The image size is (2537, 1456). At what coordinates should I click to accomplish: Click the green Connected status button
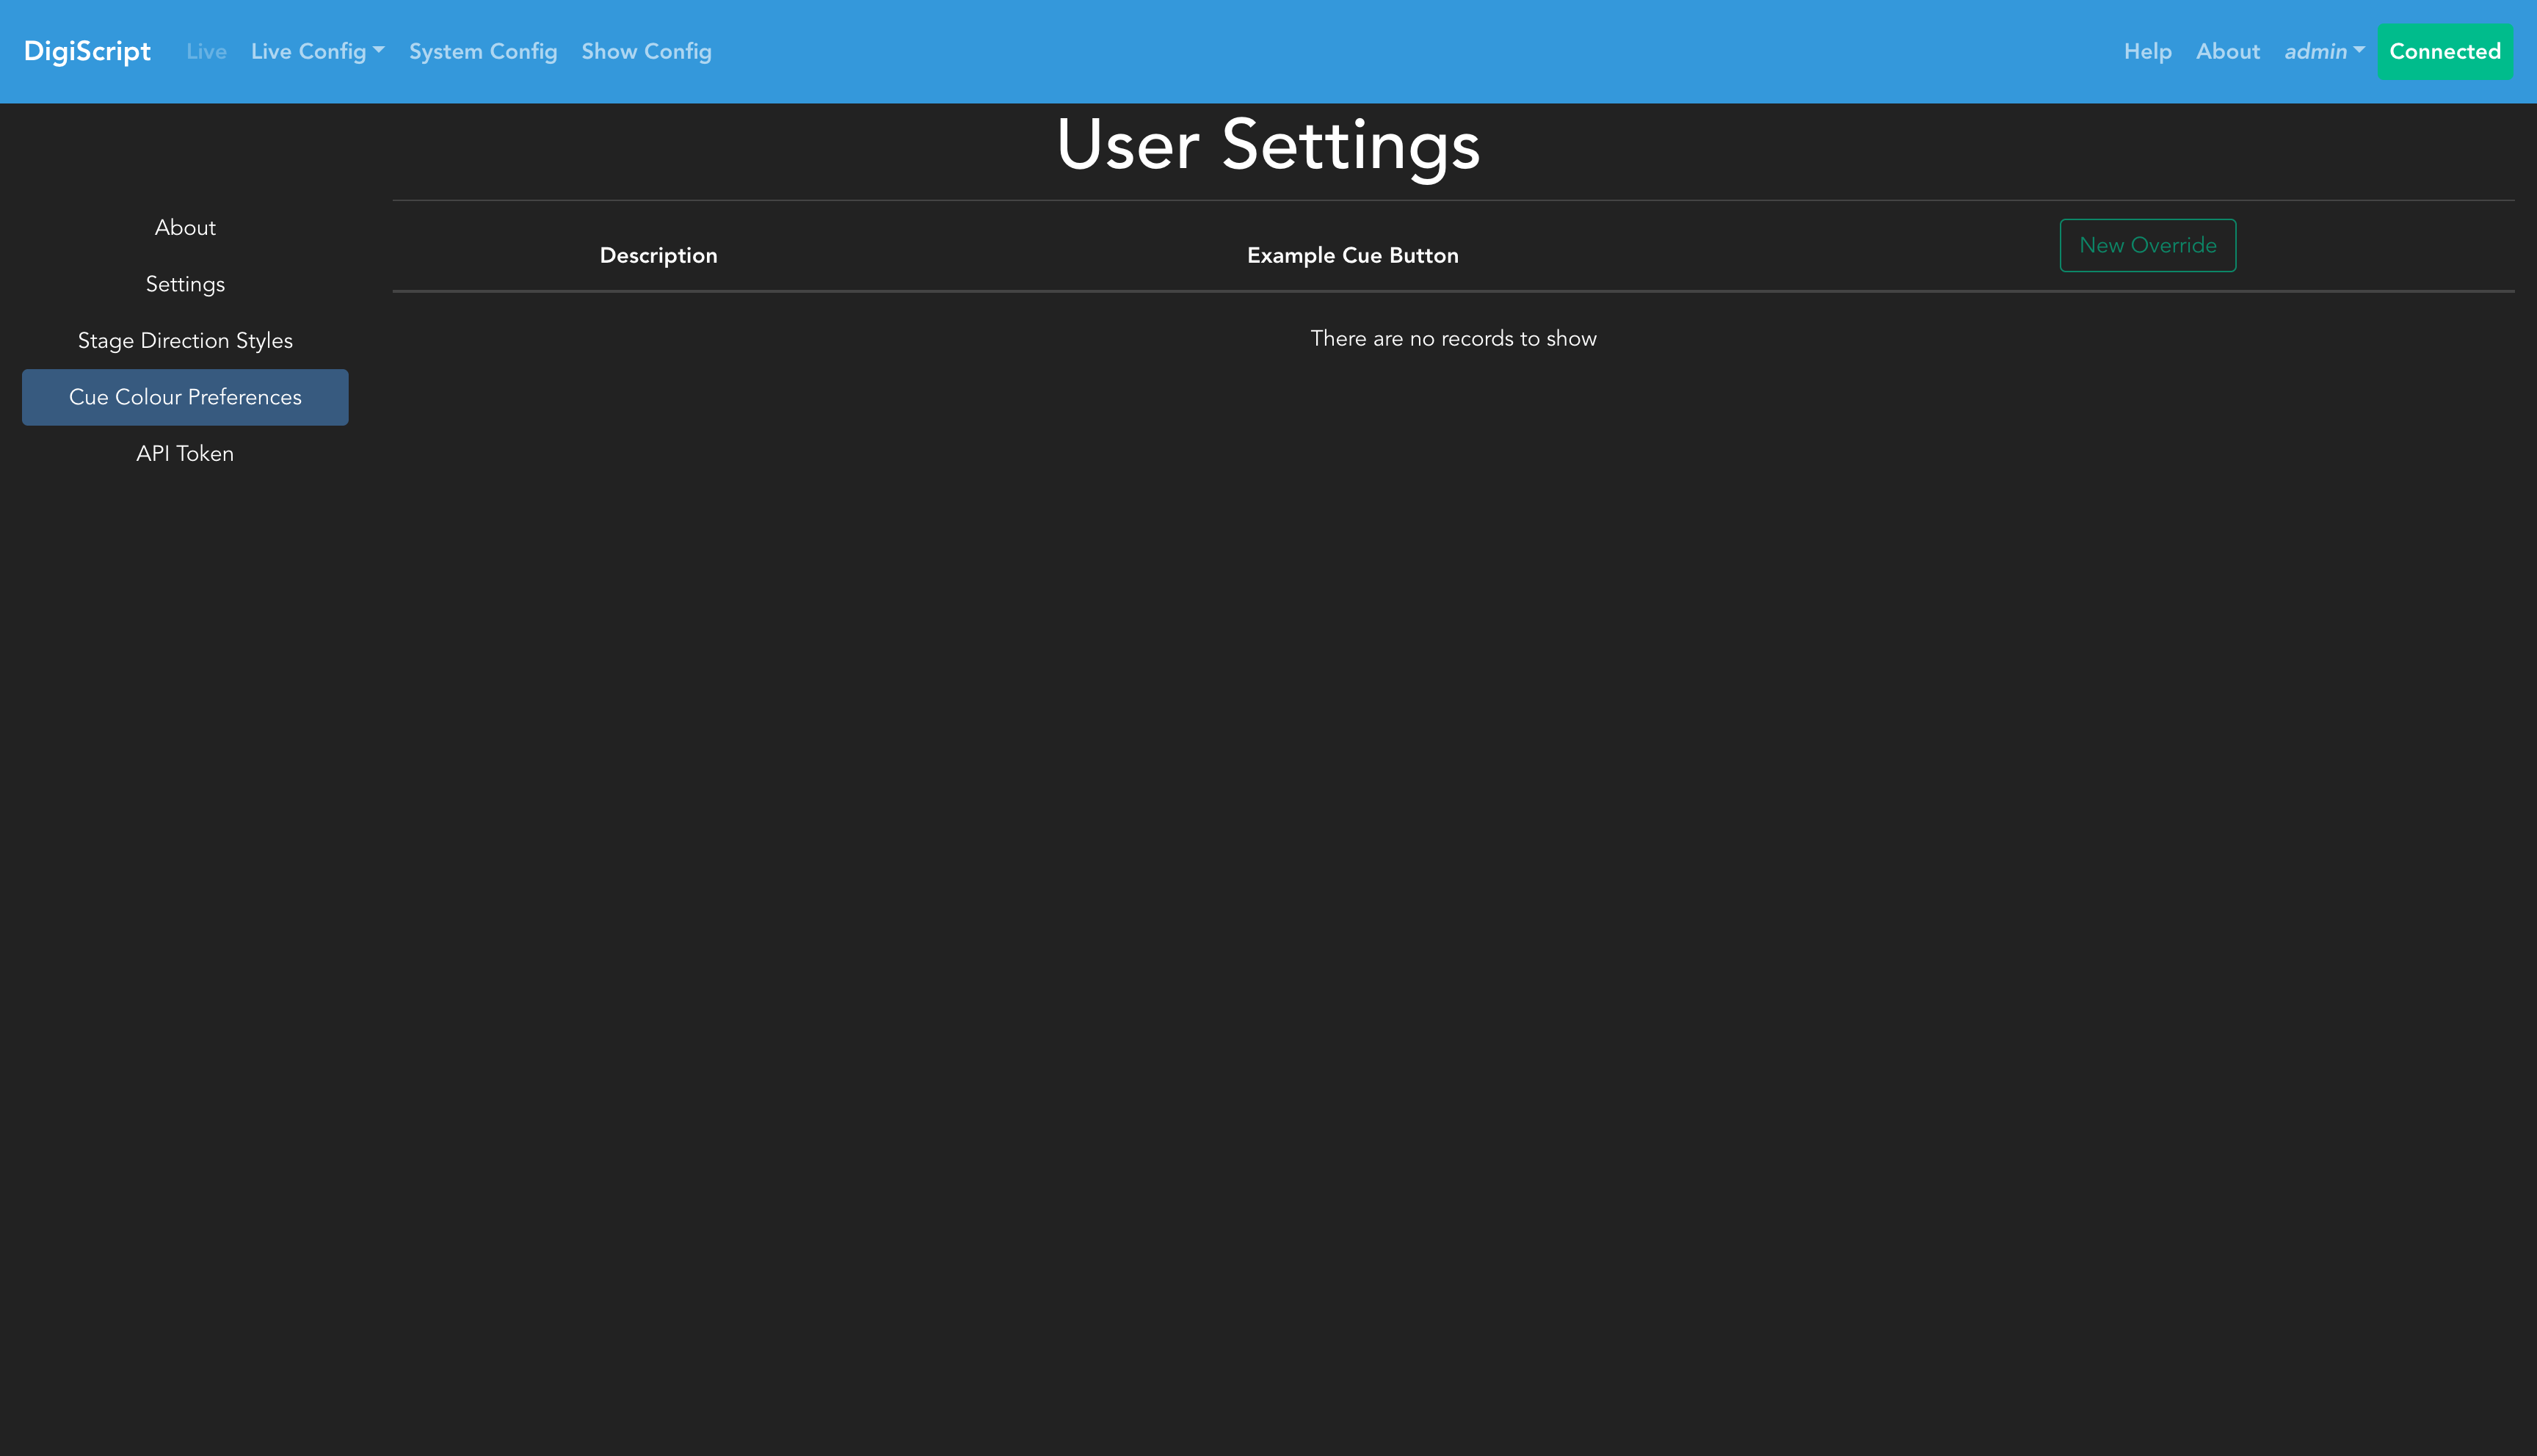click(2444, 51)
